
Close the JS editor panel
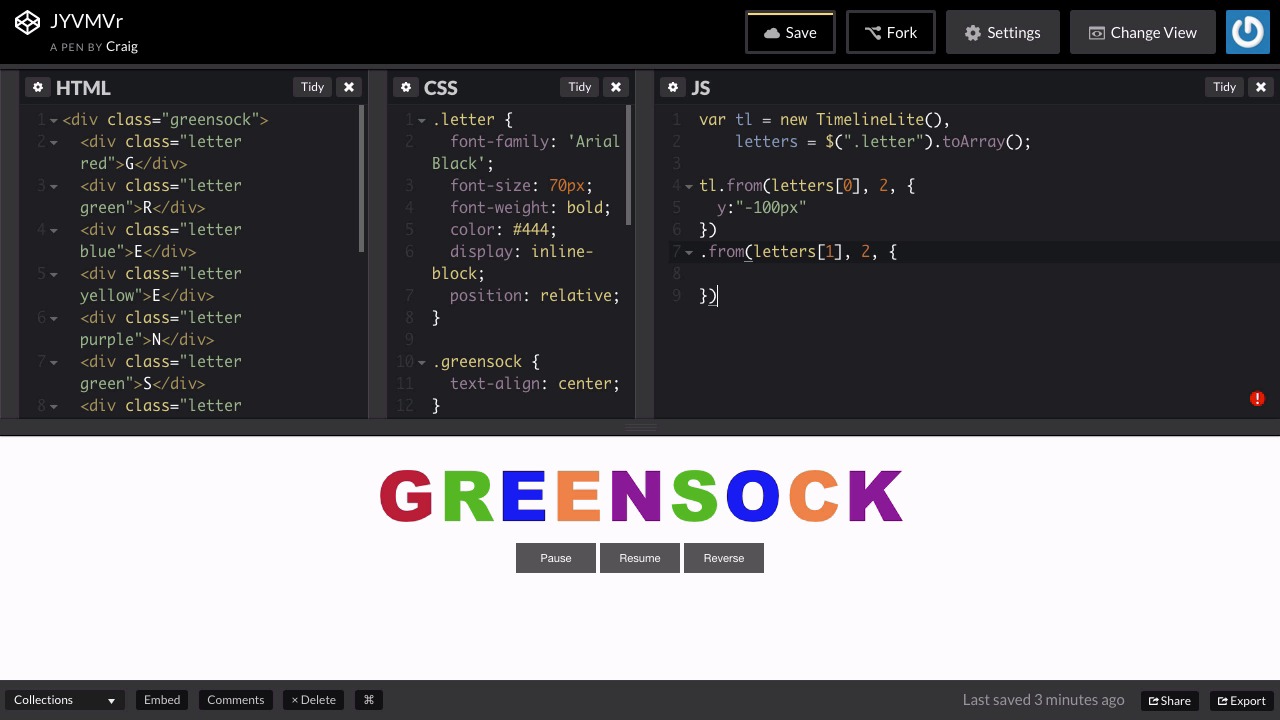click(1261, 87)
